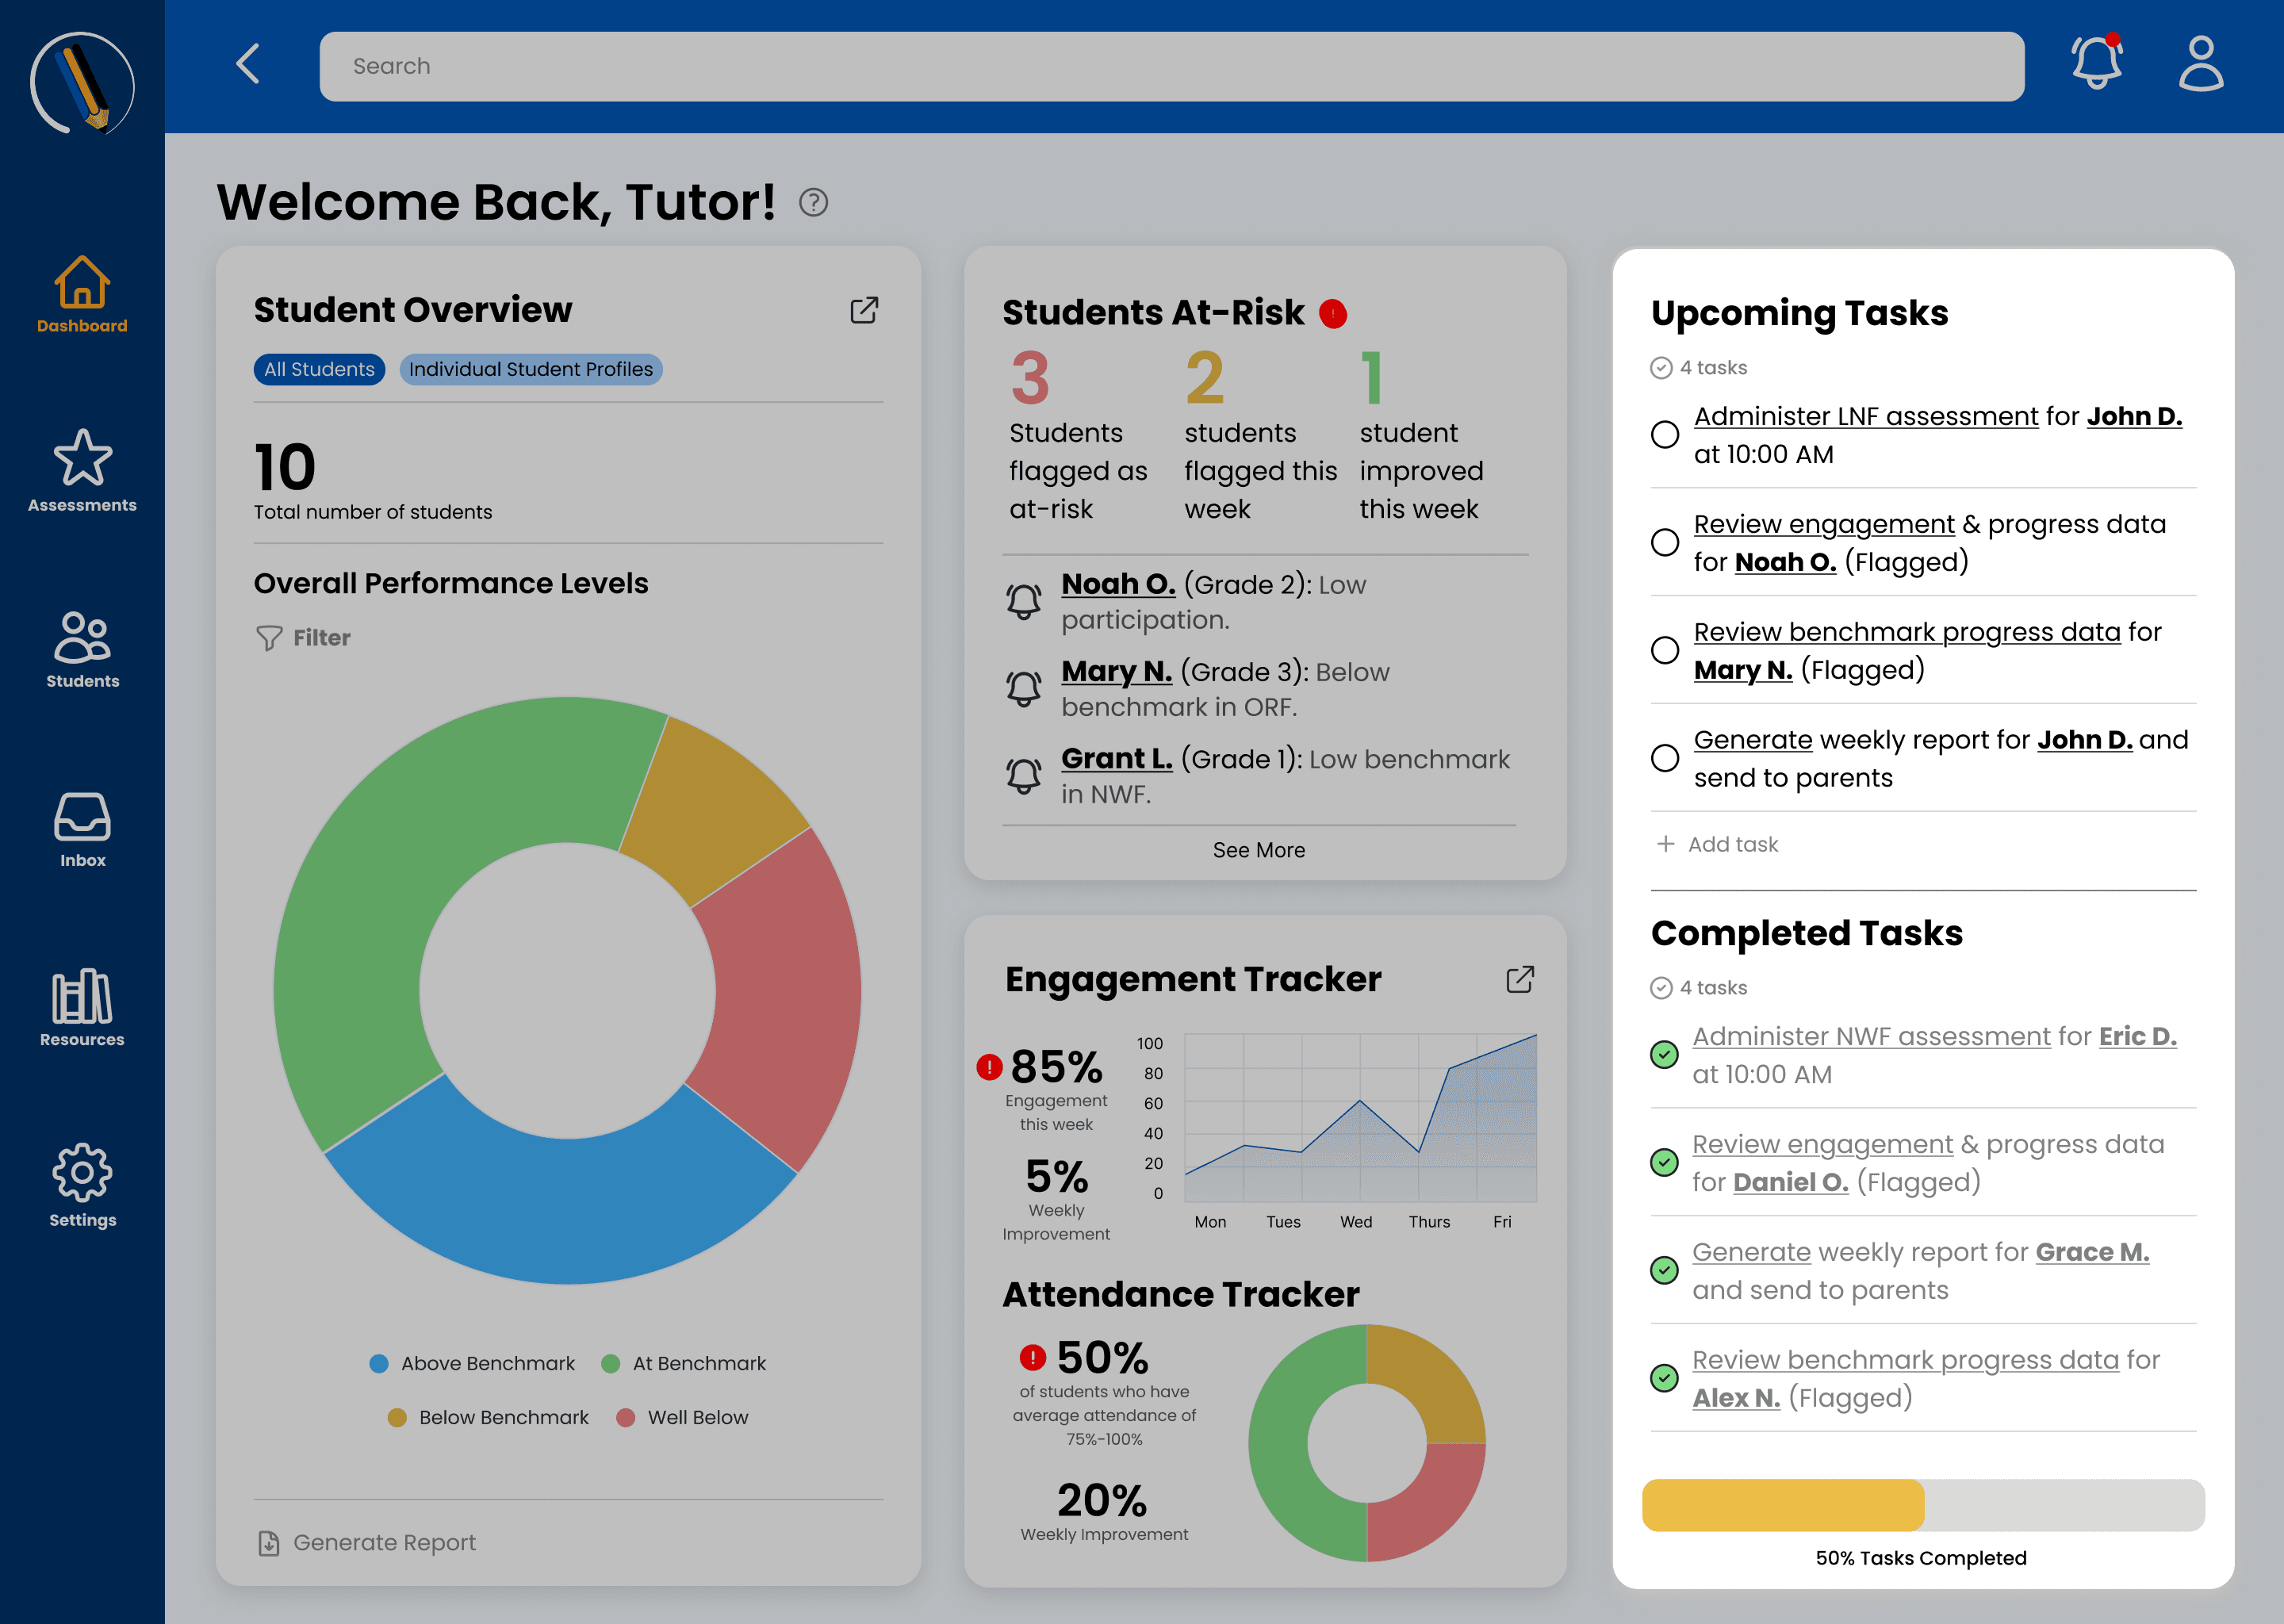The width and height of the screenshot is (2284, 1624).
Task: Expand Engagement Tracker pop-out icon
Action: [1520, 979]
